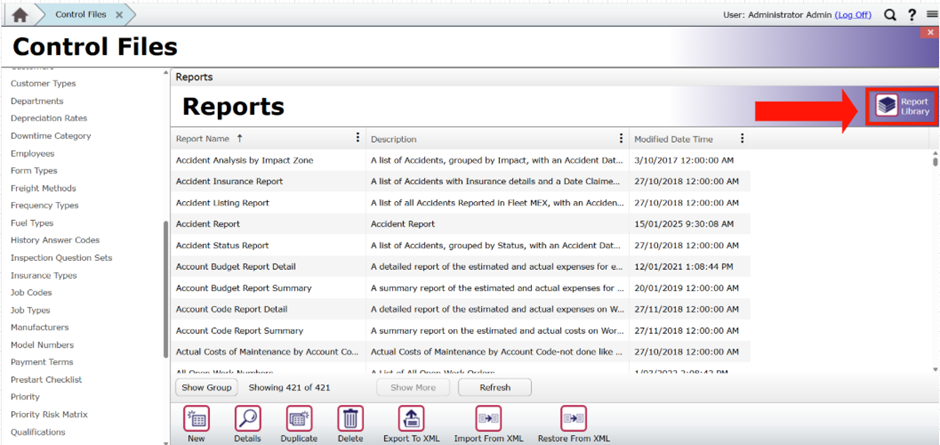
Task: Open the search magnifier icon
Action: (890, 15)
